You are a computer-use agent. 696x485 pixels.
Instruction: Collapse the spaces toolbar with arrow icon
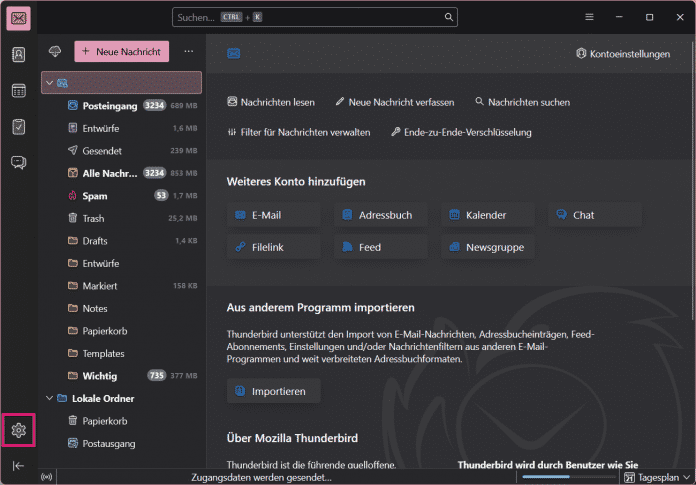click(x=19, y=466)
